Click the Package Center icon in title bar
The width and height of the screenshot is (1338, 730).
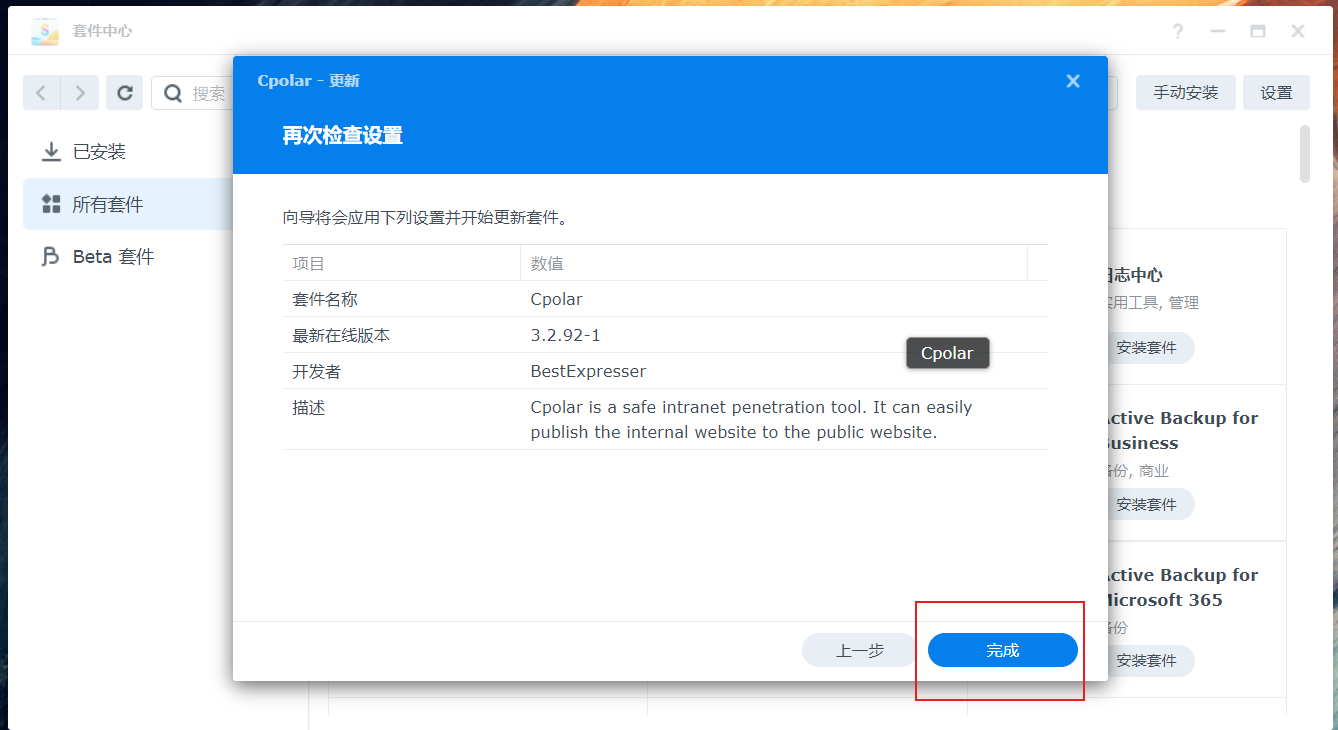pyautogui.click(x=44, y=31)
